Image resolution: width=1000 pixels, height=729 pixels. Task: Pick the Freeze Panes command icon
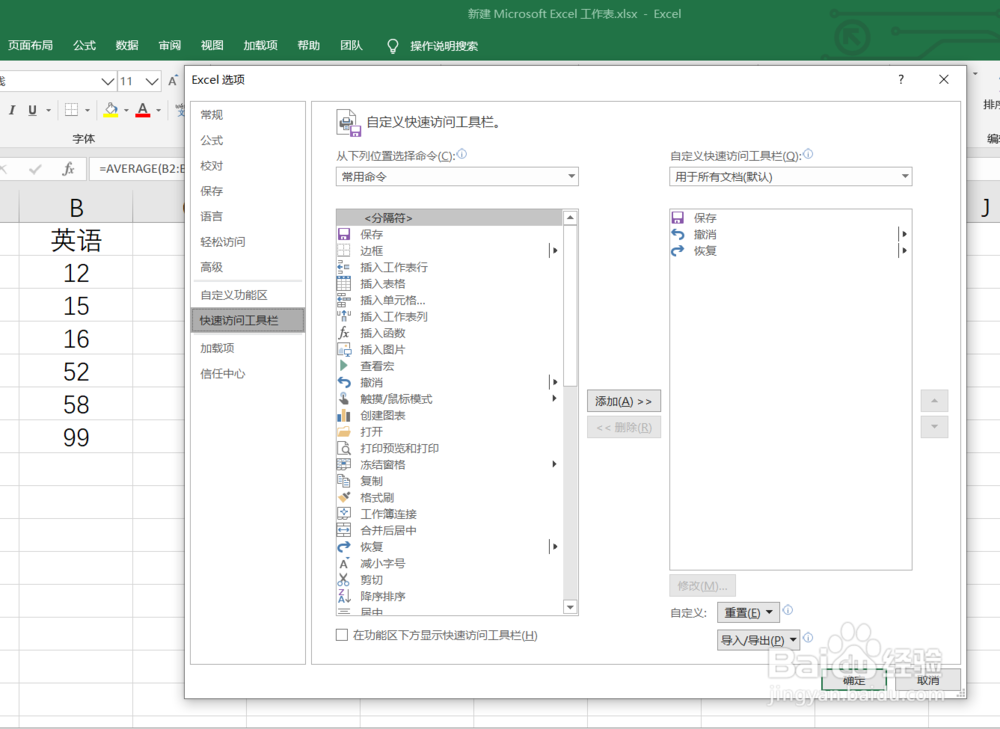(x=344, y=464)
